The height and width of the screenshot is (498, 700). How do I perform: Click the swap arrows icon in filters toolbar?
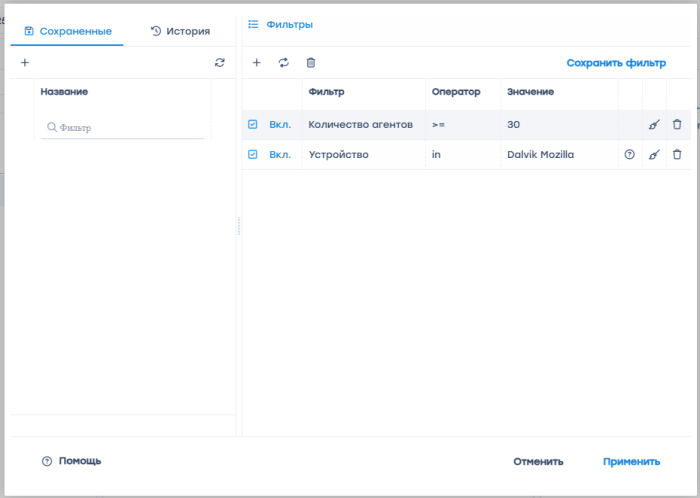(284, 63)
